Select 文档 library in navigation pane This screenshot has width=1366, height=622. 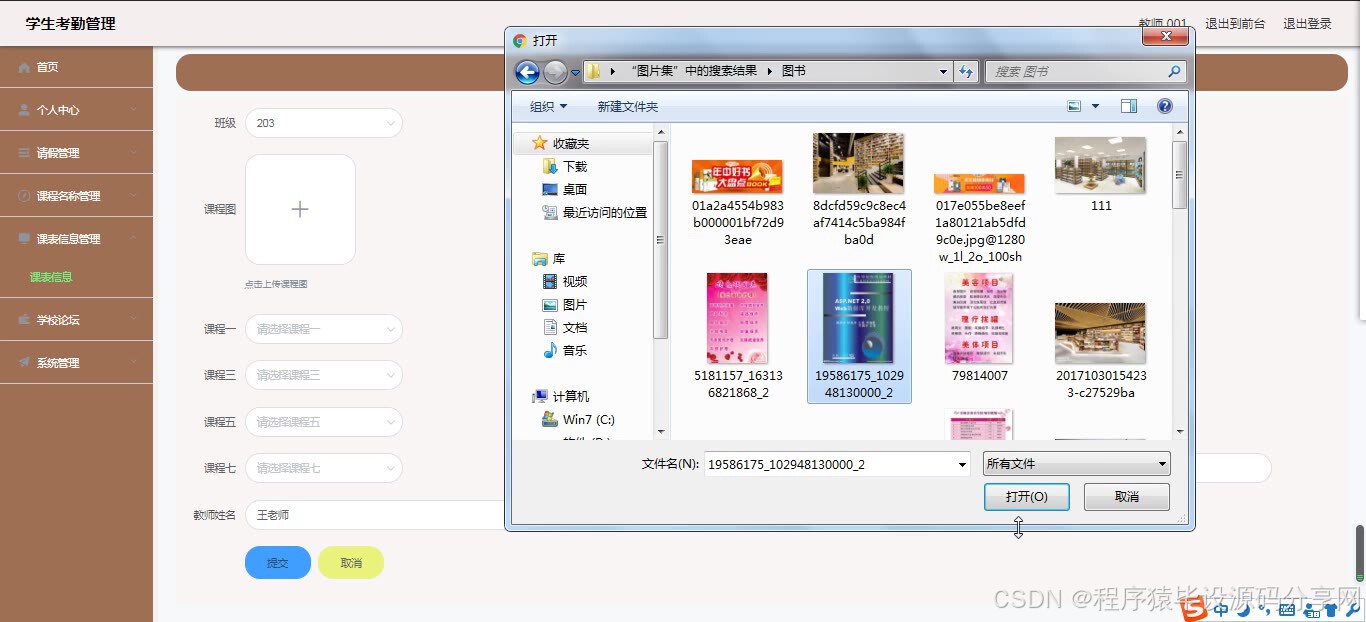(565, 327)
